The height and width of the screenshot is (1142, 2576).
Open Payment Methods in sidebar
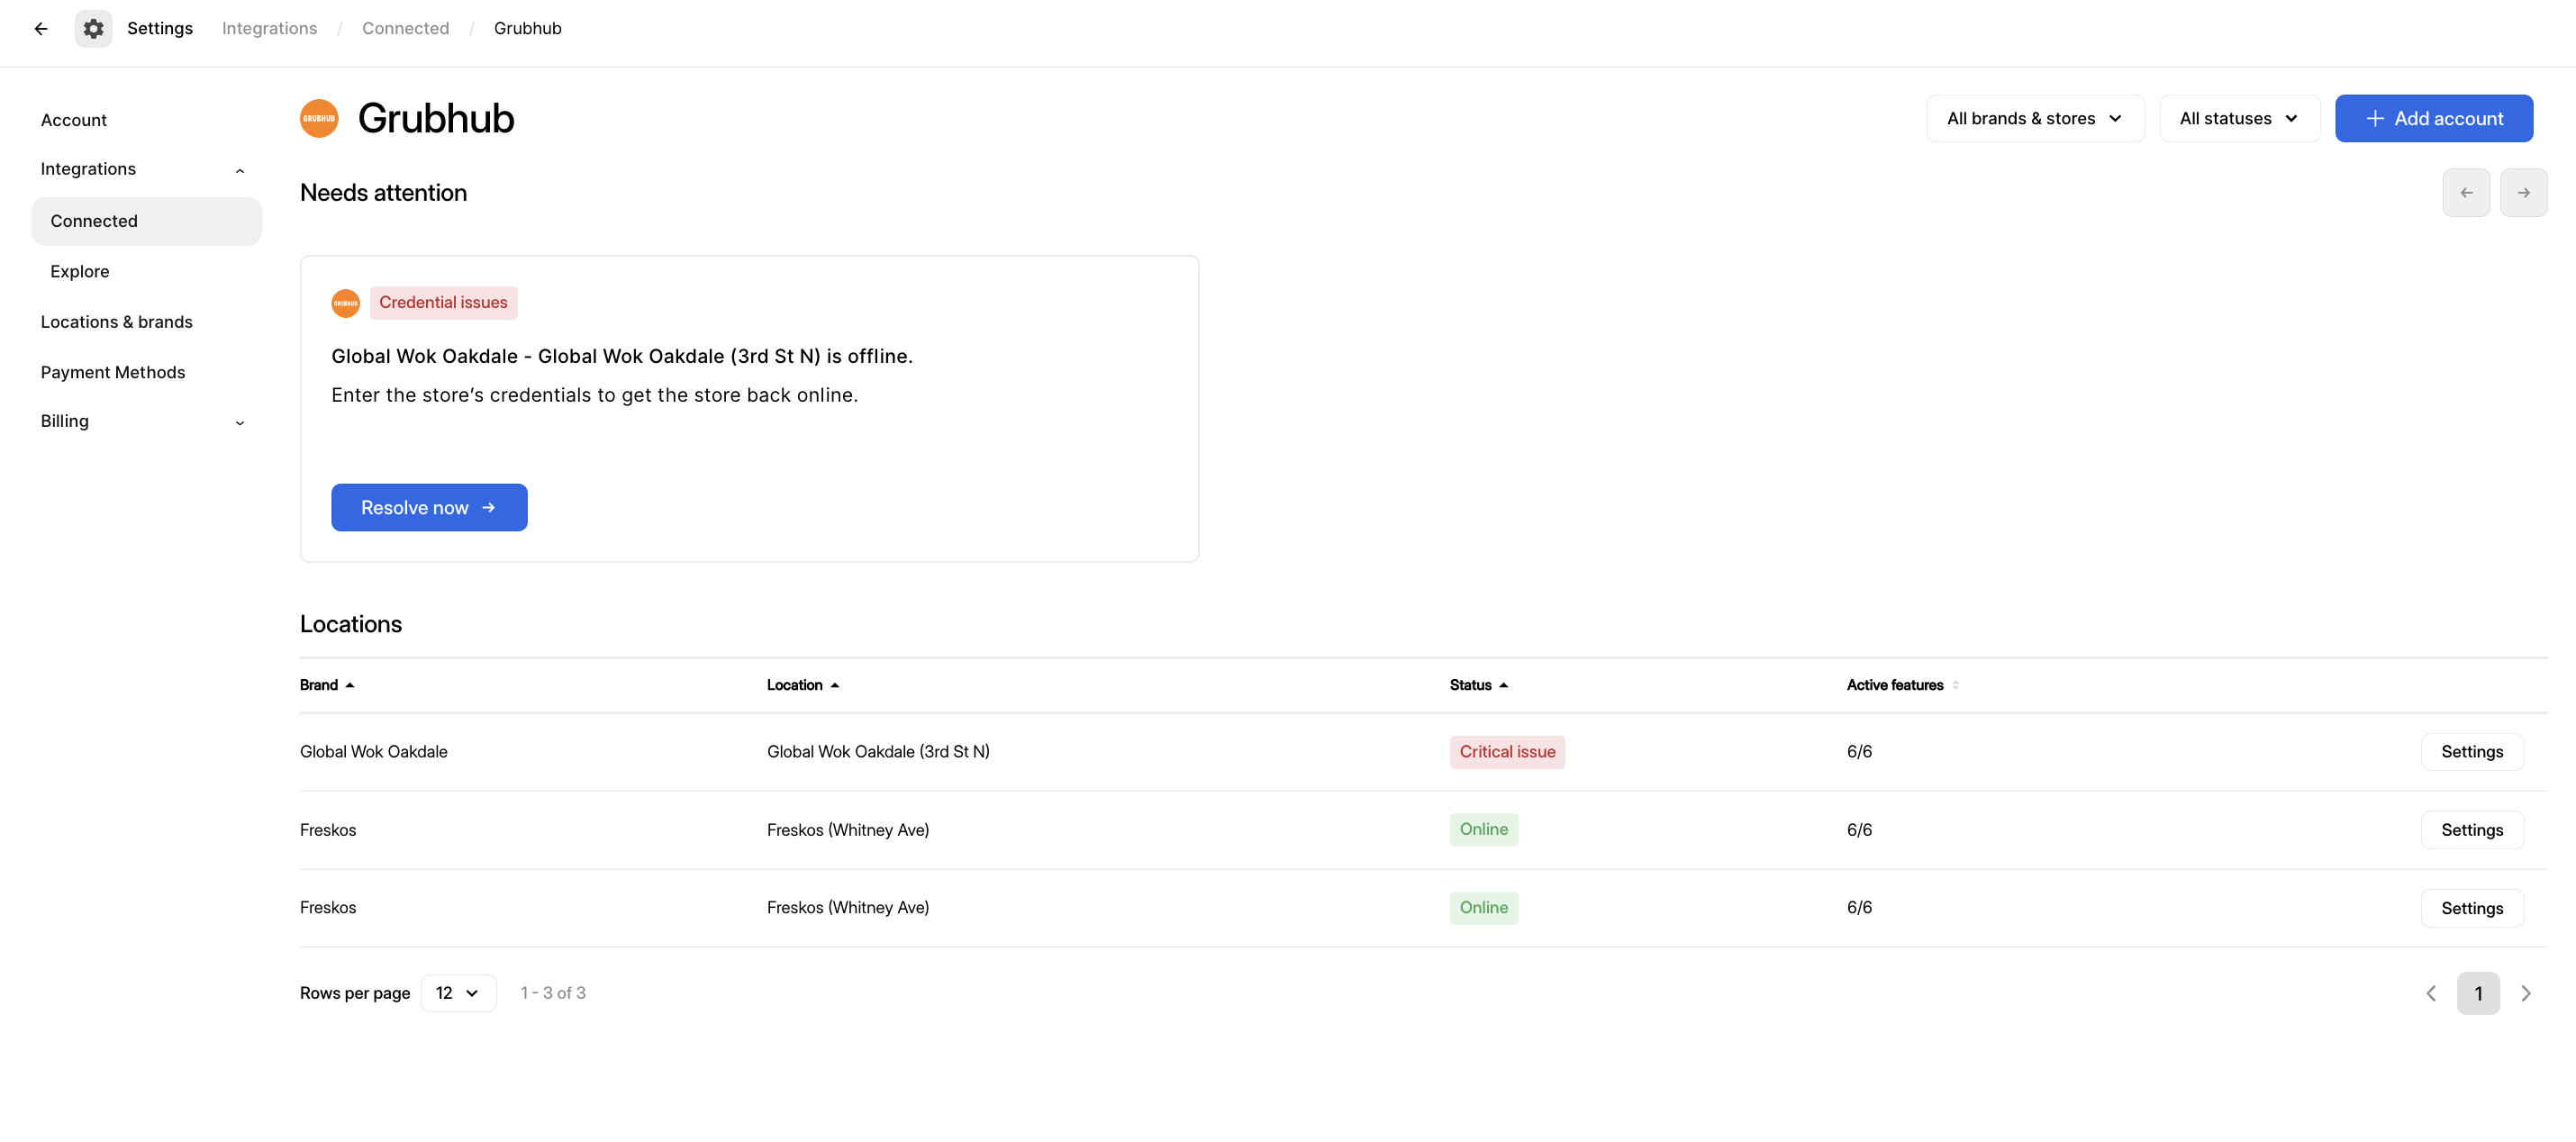coord(113,372)
